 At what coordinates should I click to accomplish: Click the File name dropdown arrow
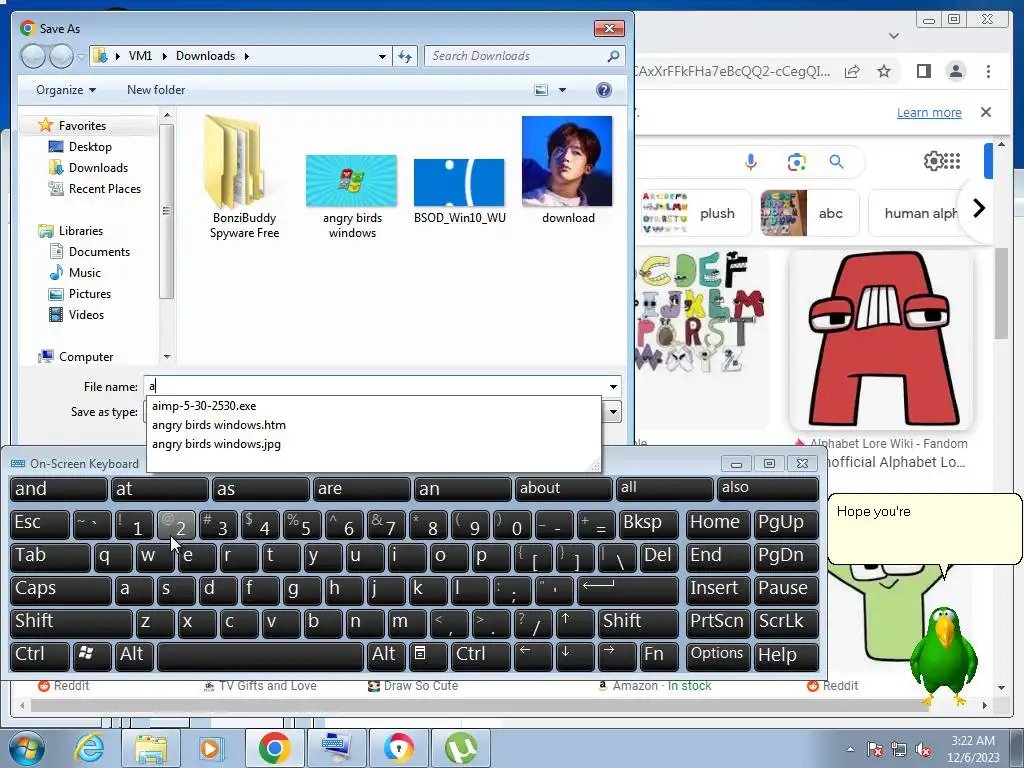click(613, 387)
